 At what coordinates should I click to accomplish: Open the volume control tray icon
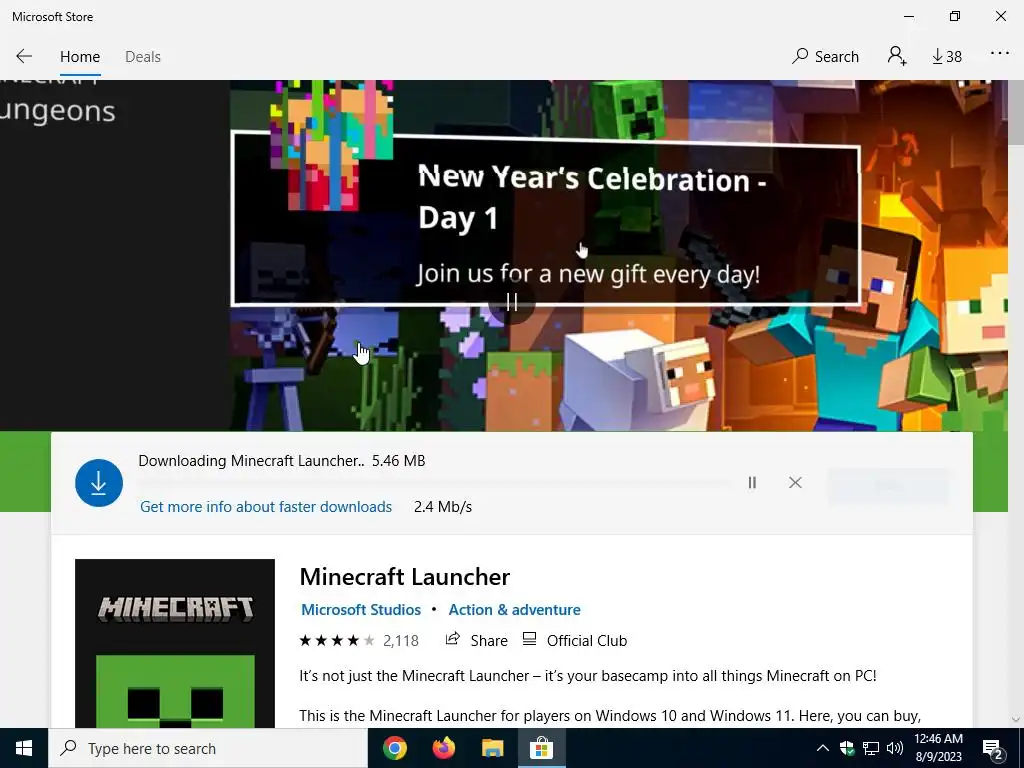click(x=895, y=748)
